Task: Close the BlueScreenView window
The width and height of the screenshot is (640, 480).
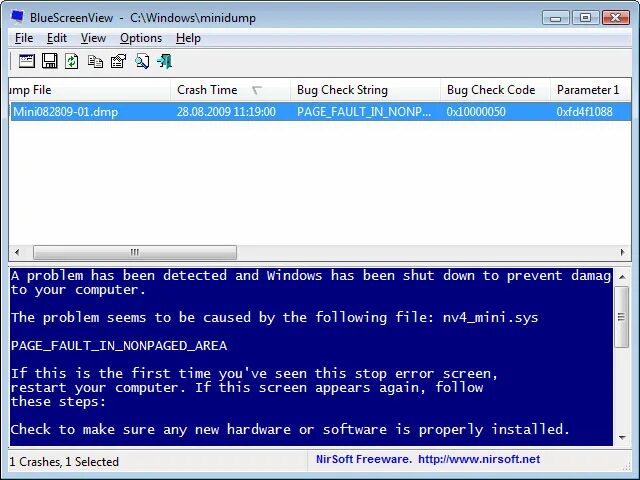Action: point(616,18)
